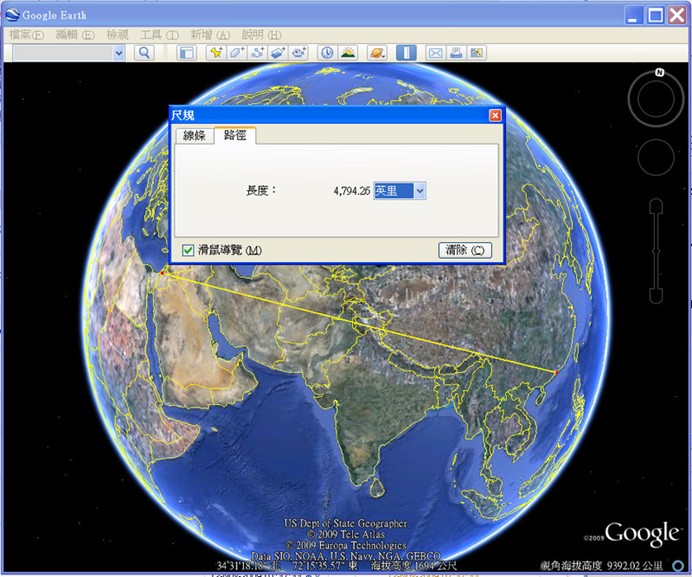Screen dimensions: 692x577
Task: Click the length value 4,794.26
Action: (352, 191)
